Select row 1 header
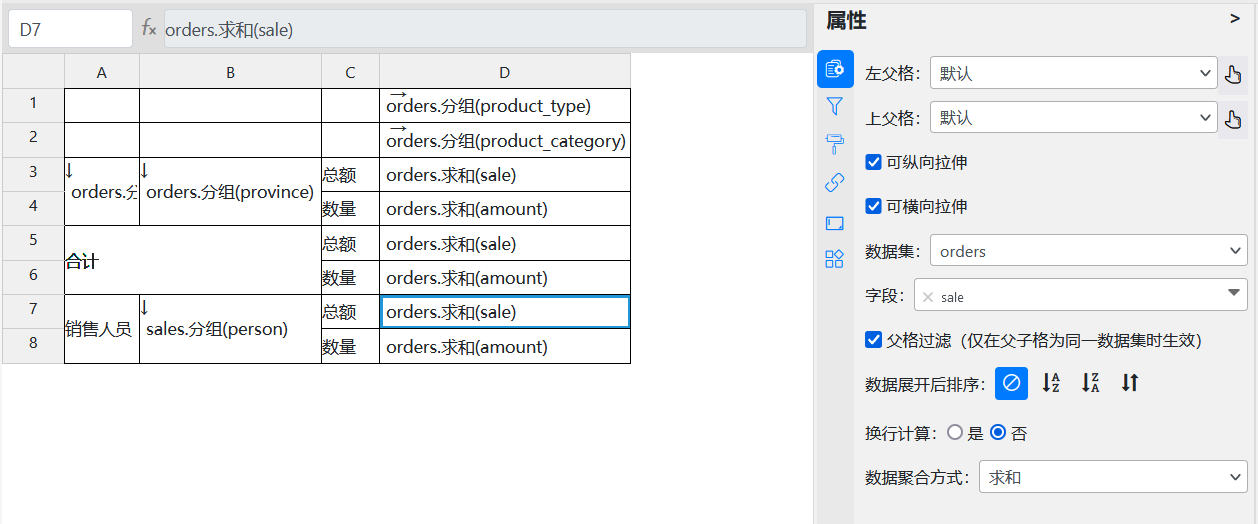 pos(33,105)
